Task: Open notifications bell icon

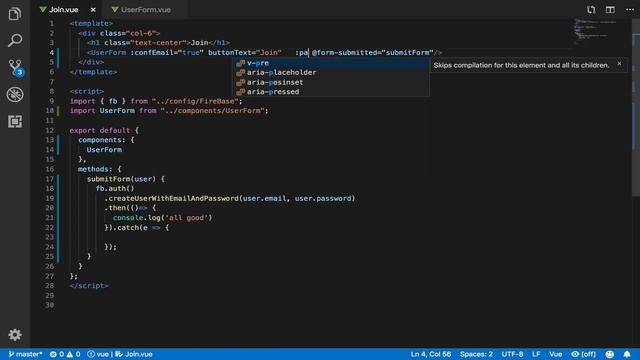Action: click(x=627, y=354)
